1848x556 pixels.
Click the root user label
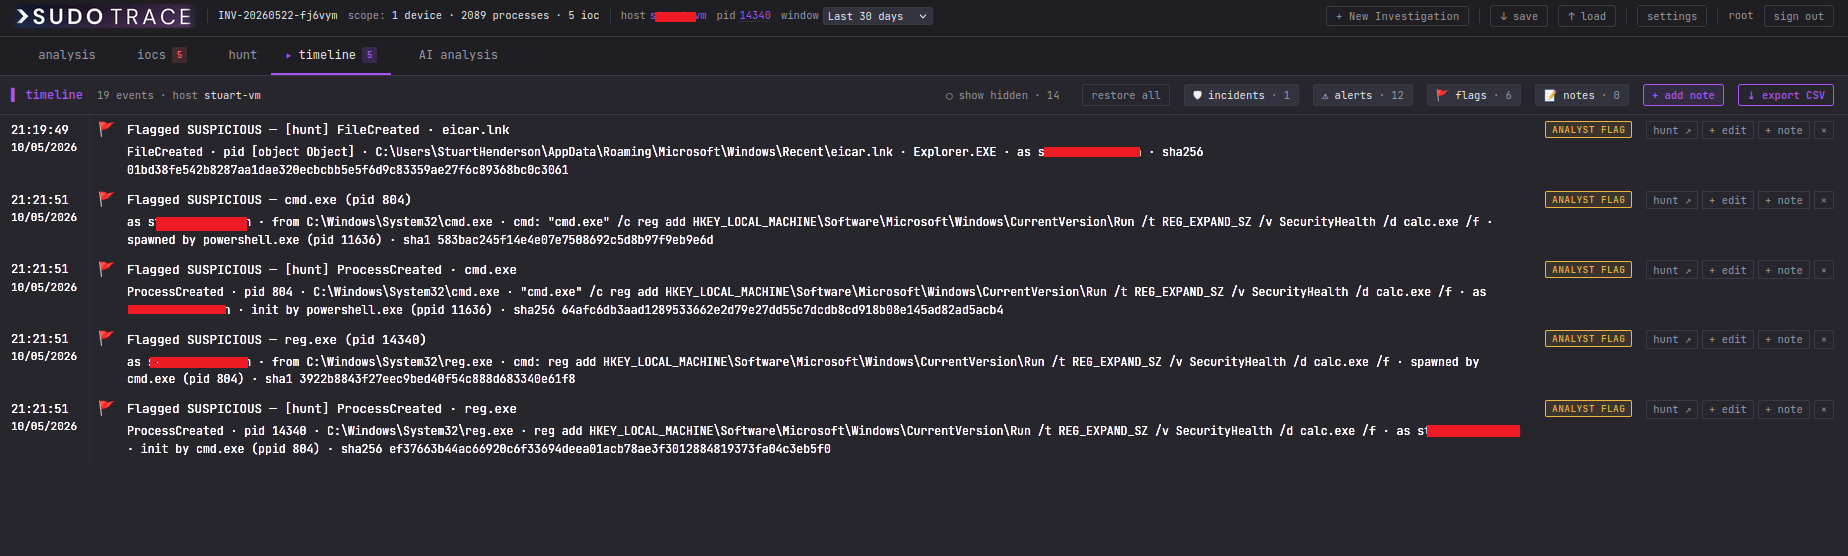click(x=1740, y=16)
